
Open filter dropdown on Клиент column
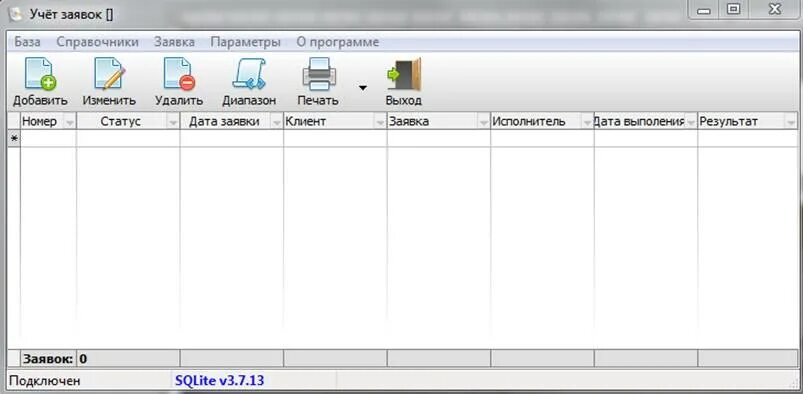pos(380,122)
